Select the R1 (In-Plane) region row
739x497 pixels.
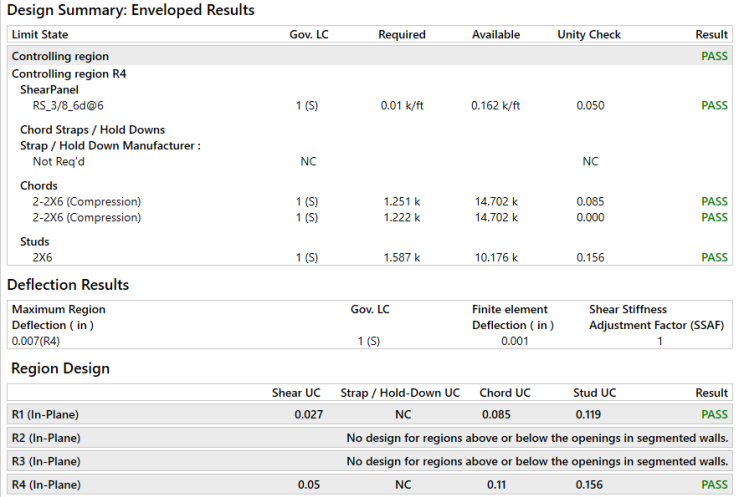[x=45, y=413]
